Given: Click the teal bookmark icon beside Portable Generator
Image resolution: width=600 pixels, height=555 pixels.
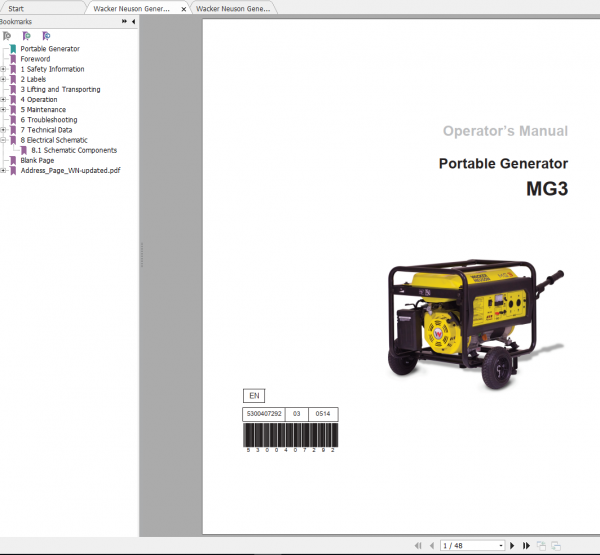Looking at the screenshot, I should point(13,49).
